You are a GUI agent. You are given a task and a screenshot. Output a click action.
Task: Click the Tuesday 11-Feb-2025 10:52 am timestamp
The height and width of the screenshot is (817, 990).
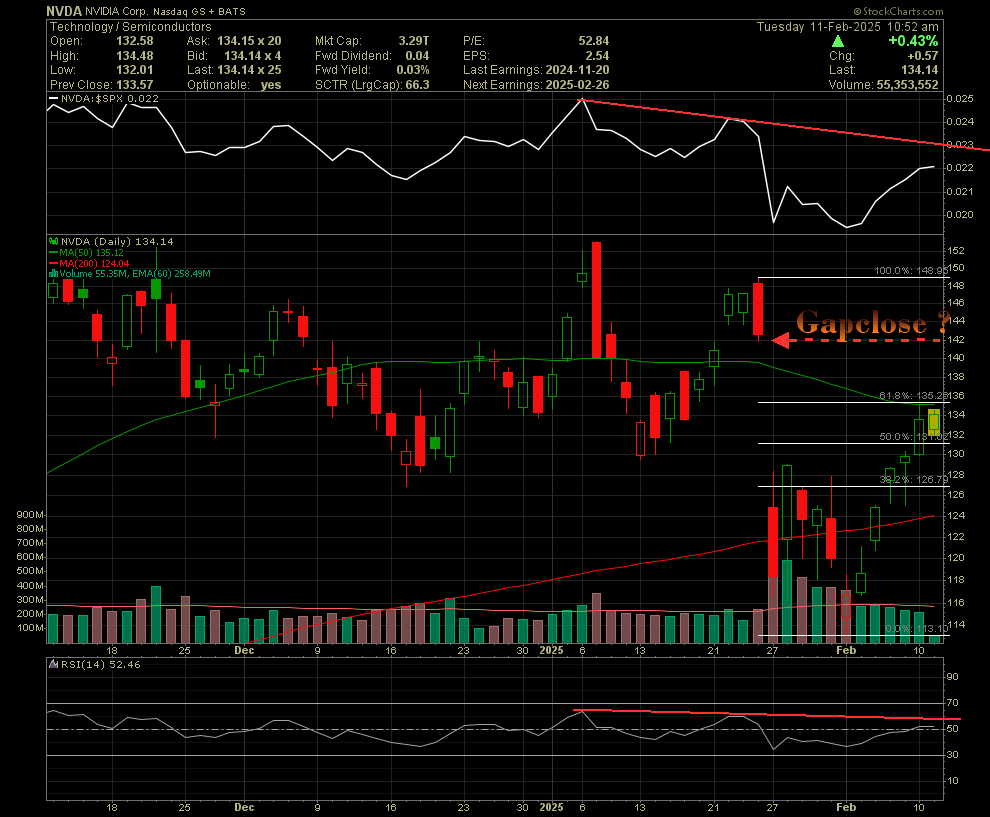tap(847, 27)
